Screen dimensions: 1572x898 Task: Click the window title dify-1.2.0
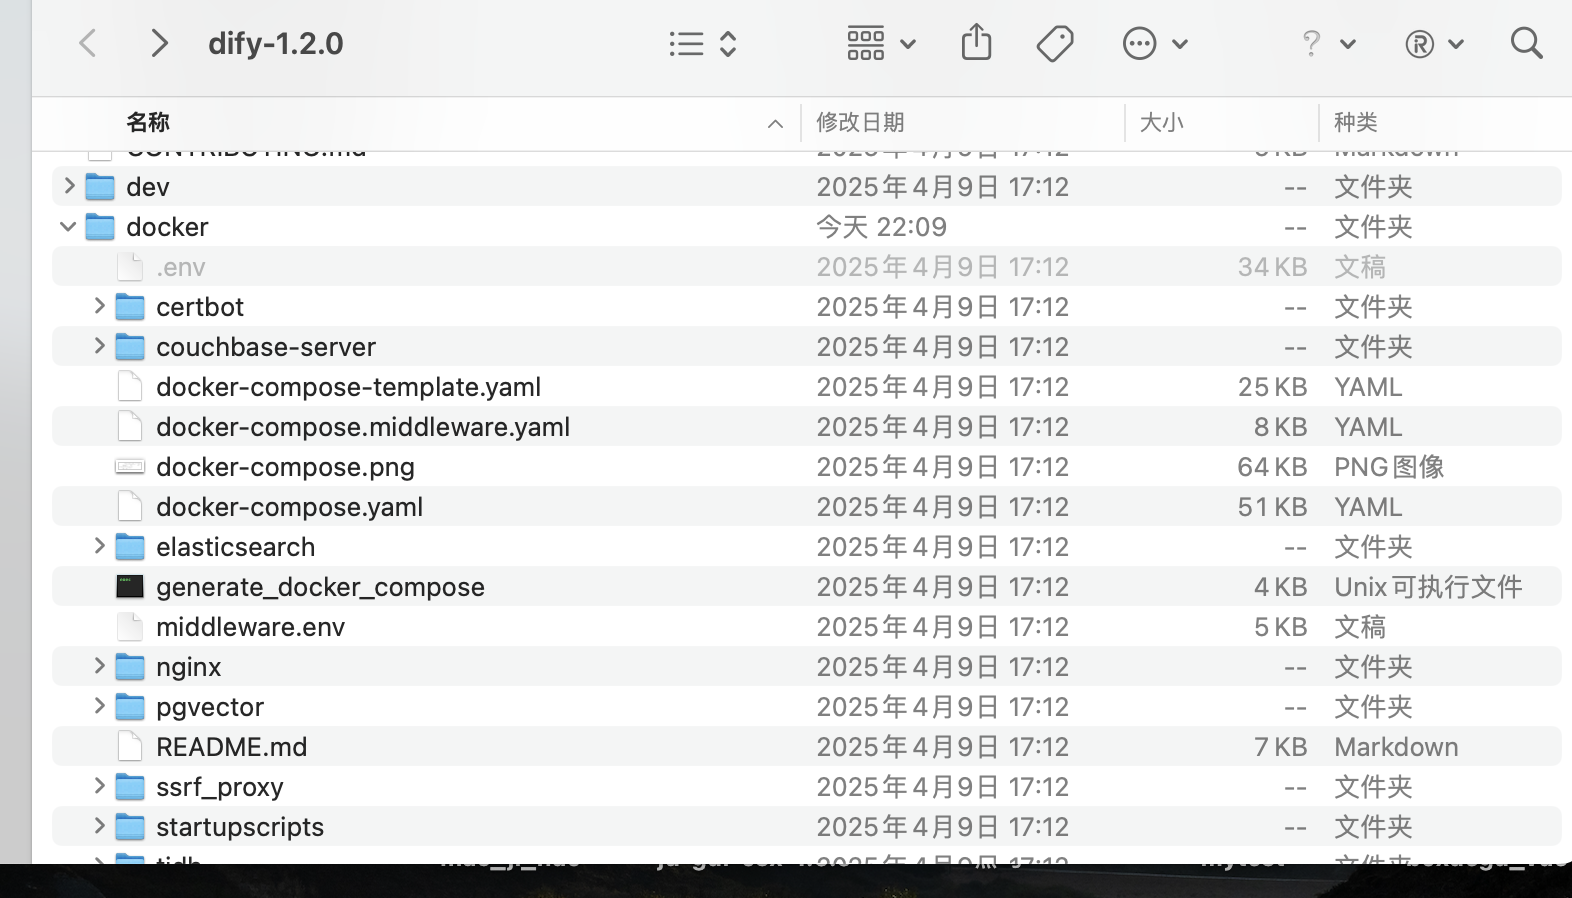pyautogui.click(x=275, y=43)
